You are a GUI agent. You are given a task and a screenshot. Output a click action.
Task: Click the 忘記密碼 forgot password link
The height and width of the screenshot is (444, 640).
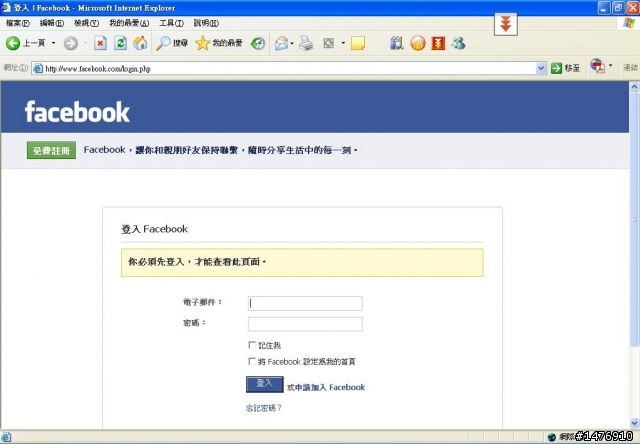pyautogui.click(x=264, y=408)
